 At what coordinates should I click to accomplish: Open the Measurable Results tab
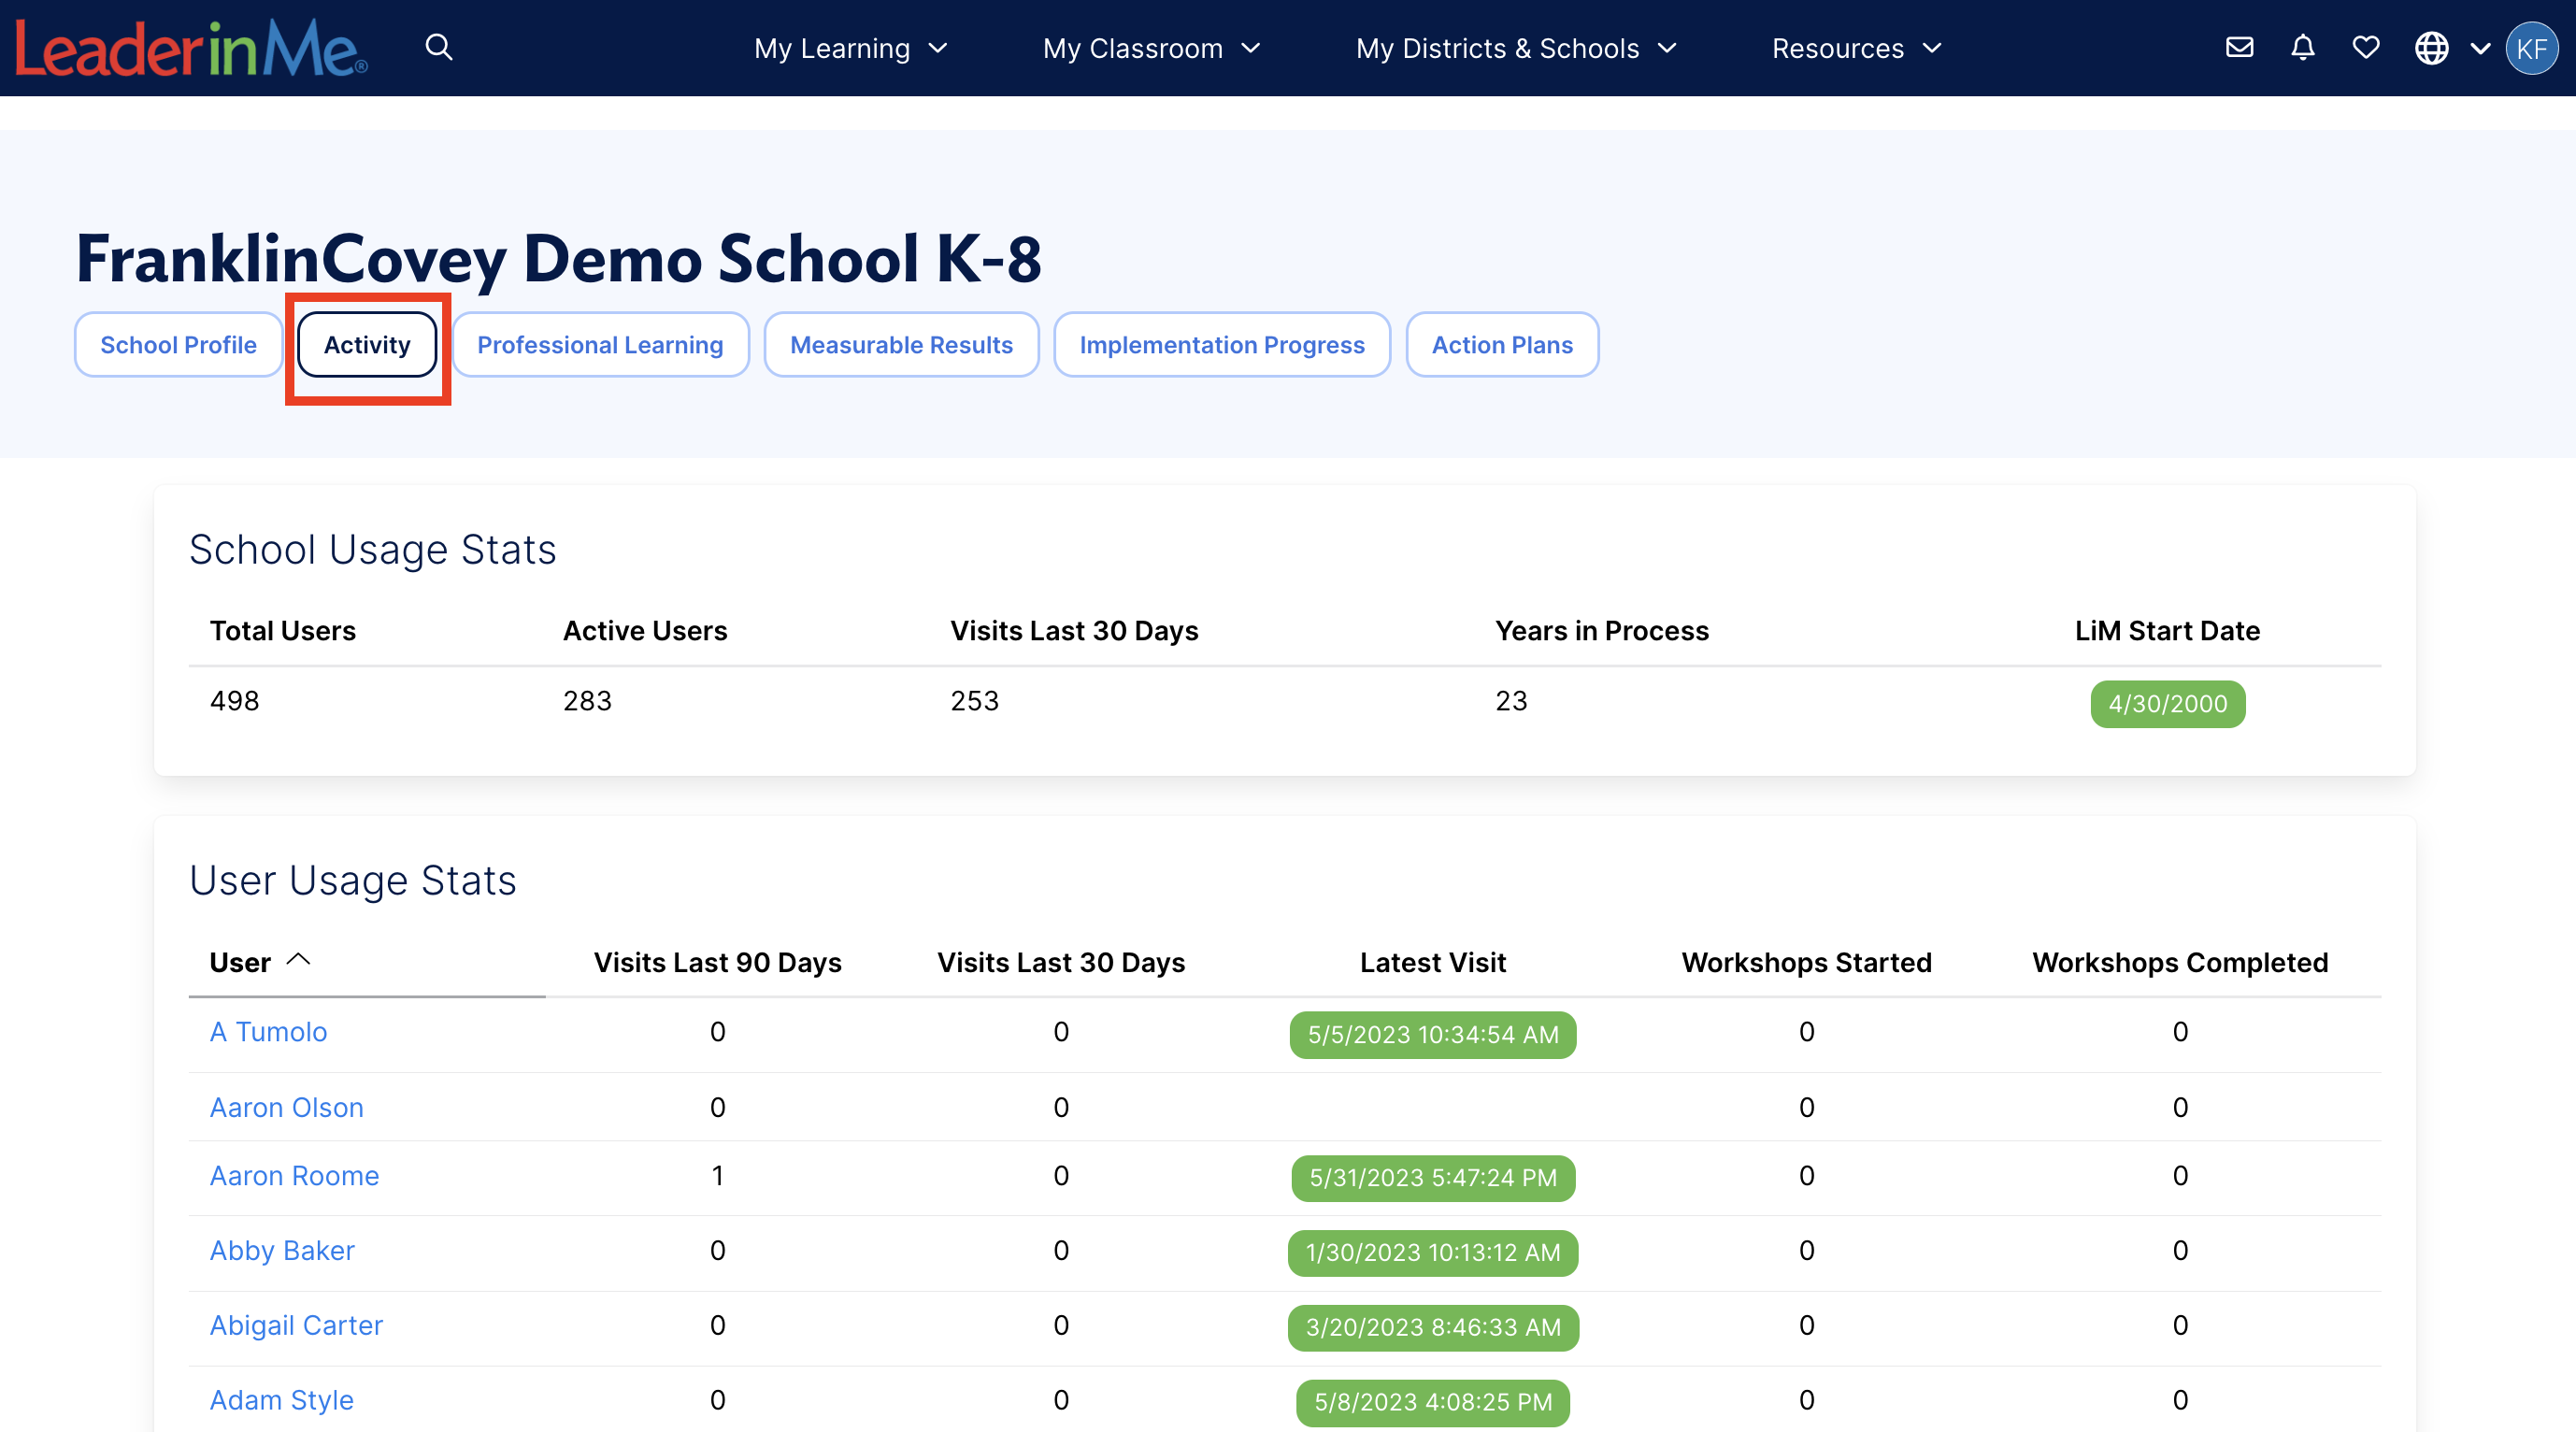tap(901, 345)
